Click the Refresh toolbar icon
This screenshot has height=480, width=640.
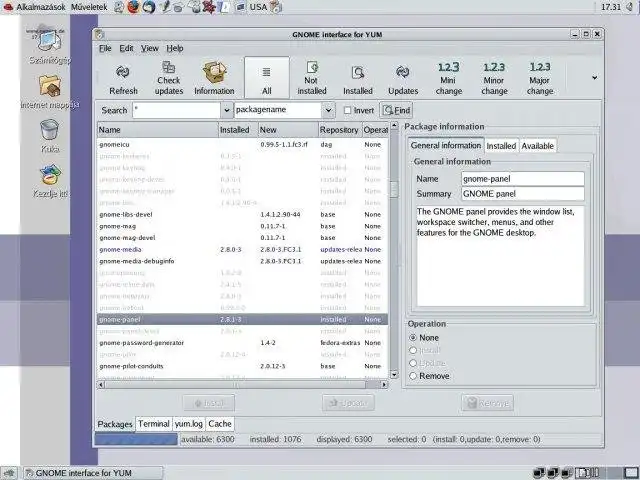[x=123, y=80]
